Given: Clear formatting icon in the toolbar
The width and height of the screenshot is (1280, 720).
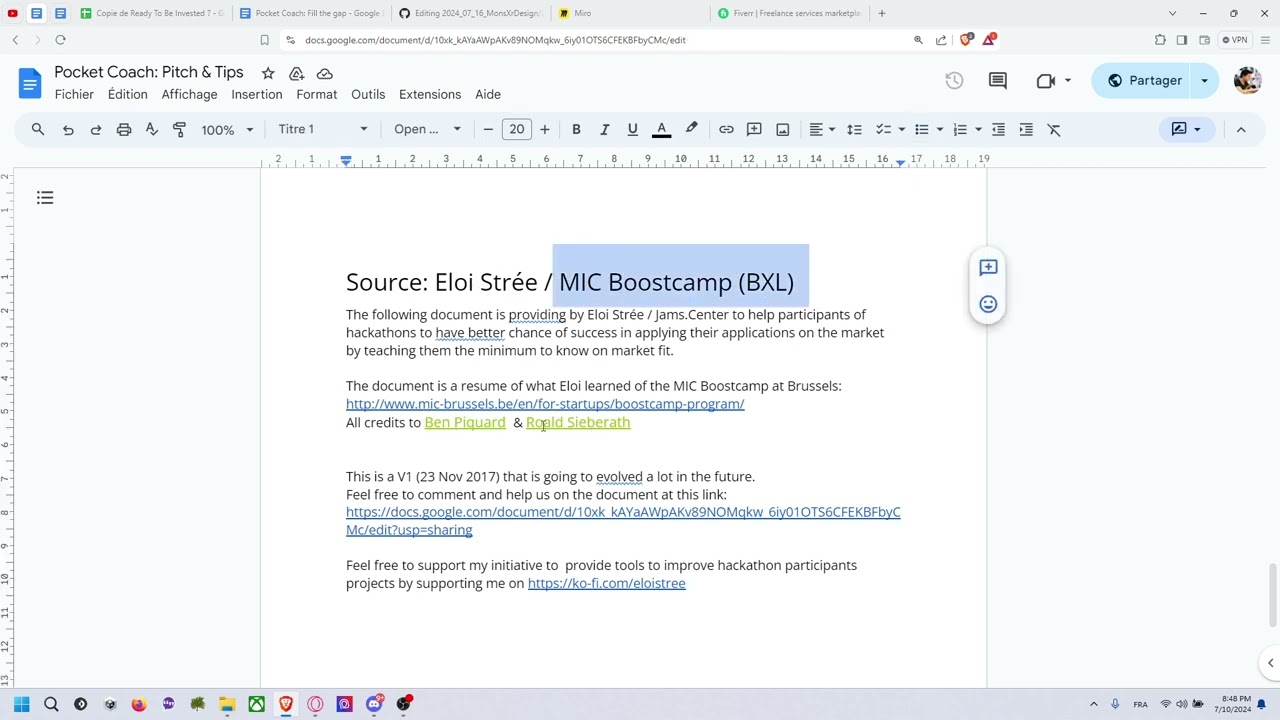Looking at the screenshot, I should tap(1054, 129).
